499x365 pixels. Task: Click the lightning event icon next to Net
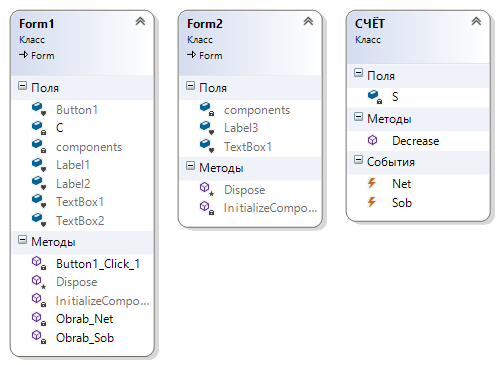(x=372, y=183)
